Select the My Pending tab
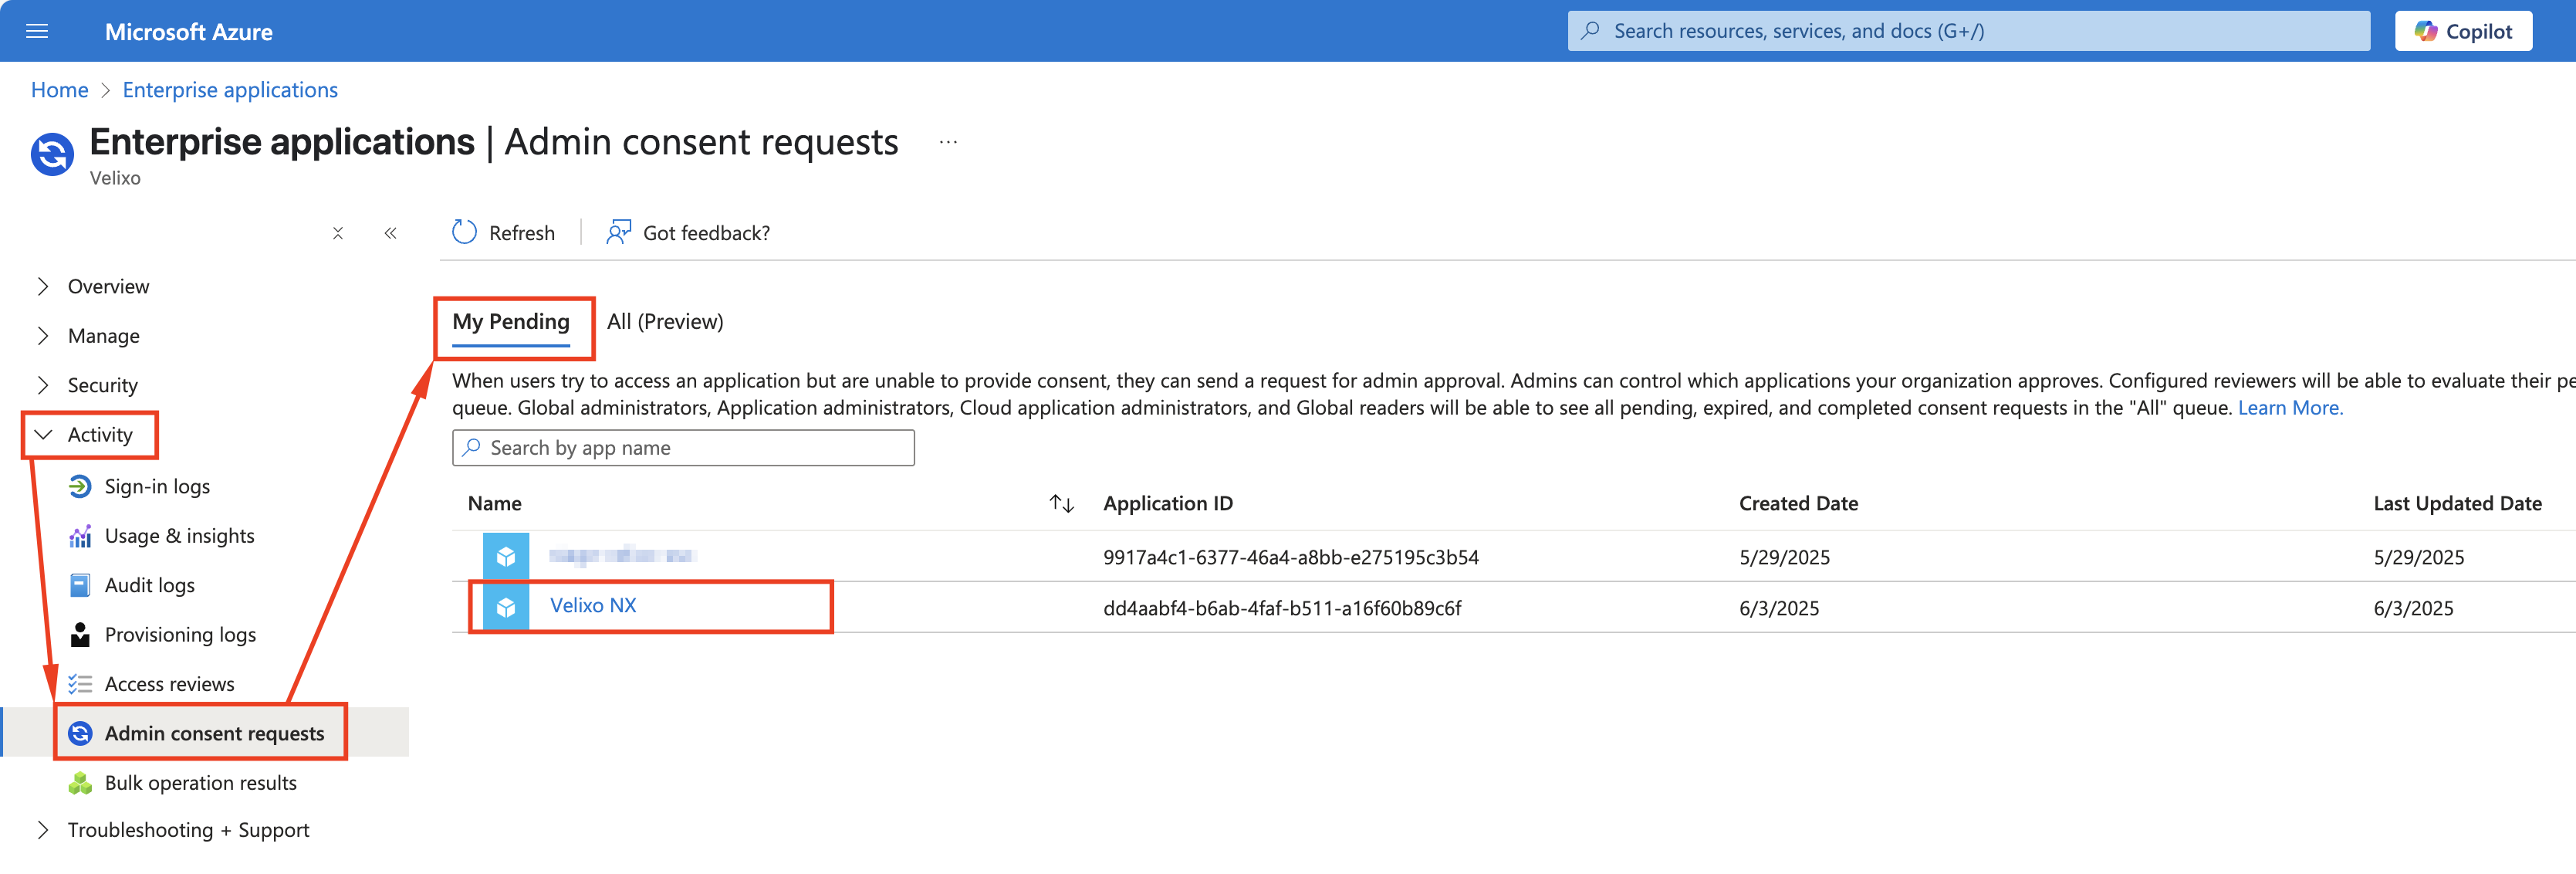The image size is (2576, 874). (510, 322)
